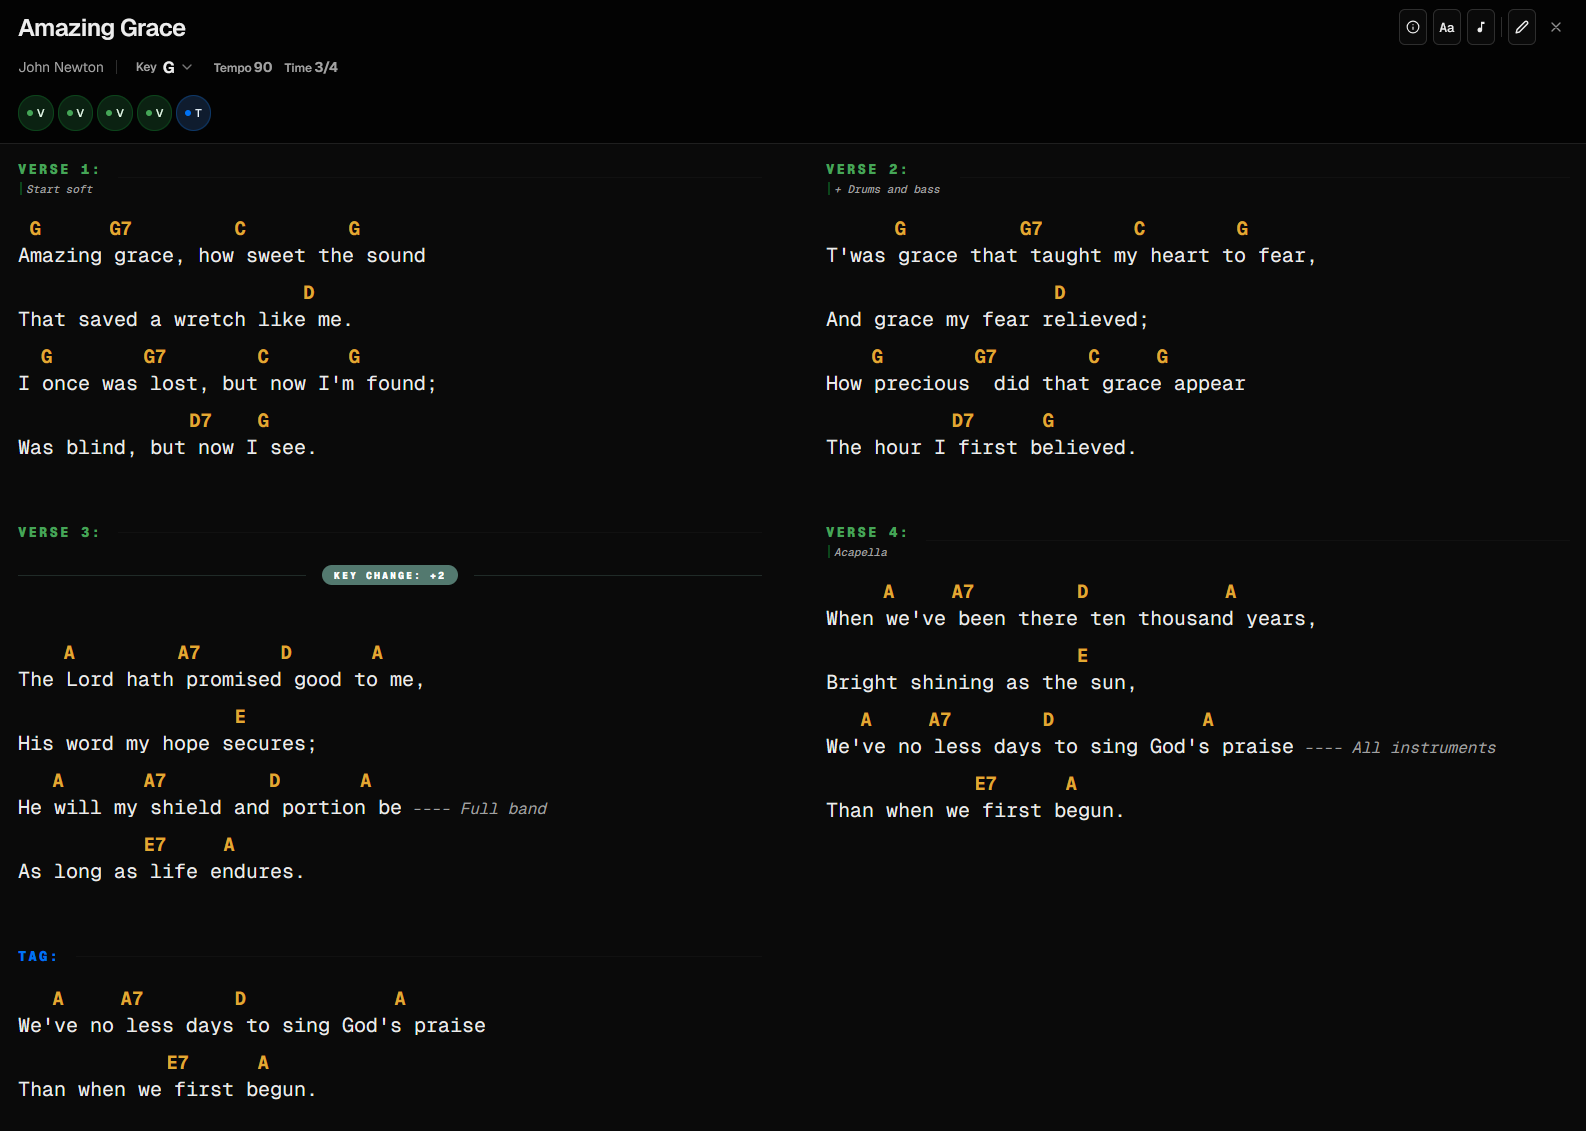Click E7 chord above 'As long as life endures'
1586x1131 pixels.
[155, 845]
